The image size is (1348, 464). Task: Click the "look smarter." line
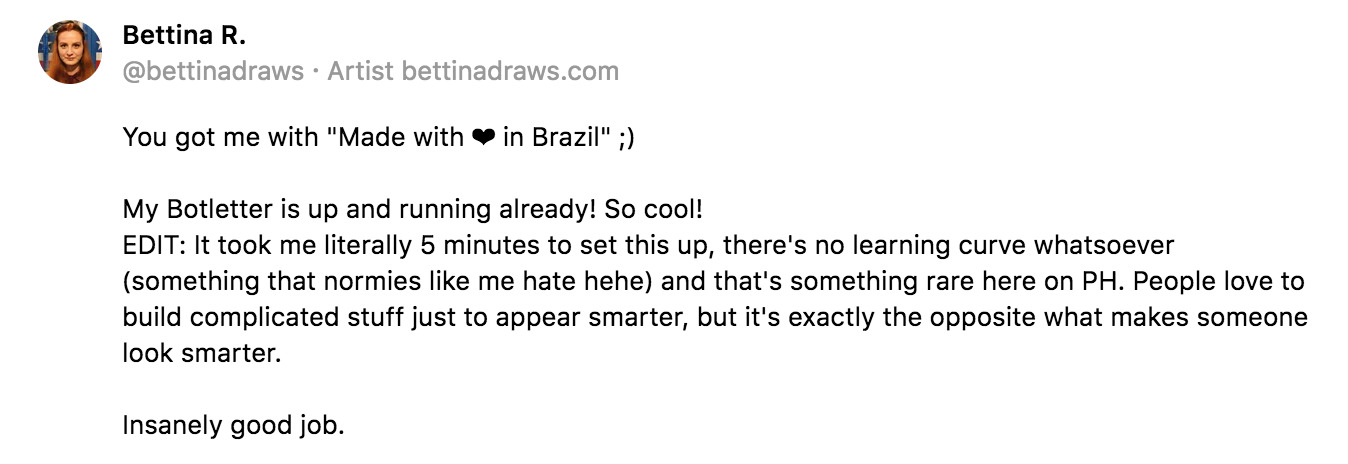(202, 353)
